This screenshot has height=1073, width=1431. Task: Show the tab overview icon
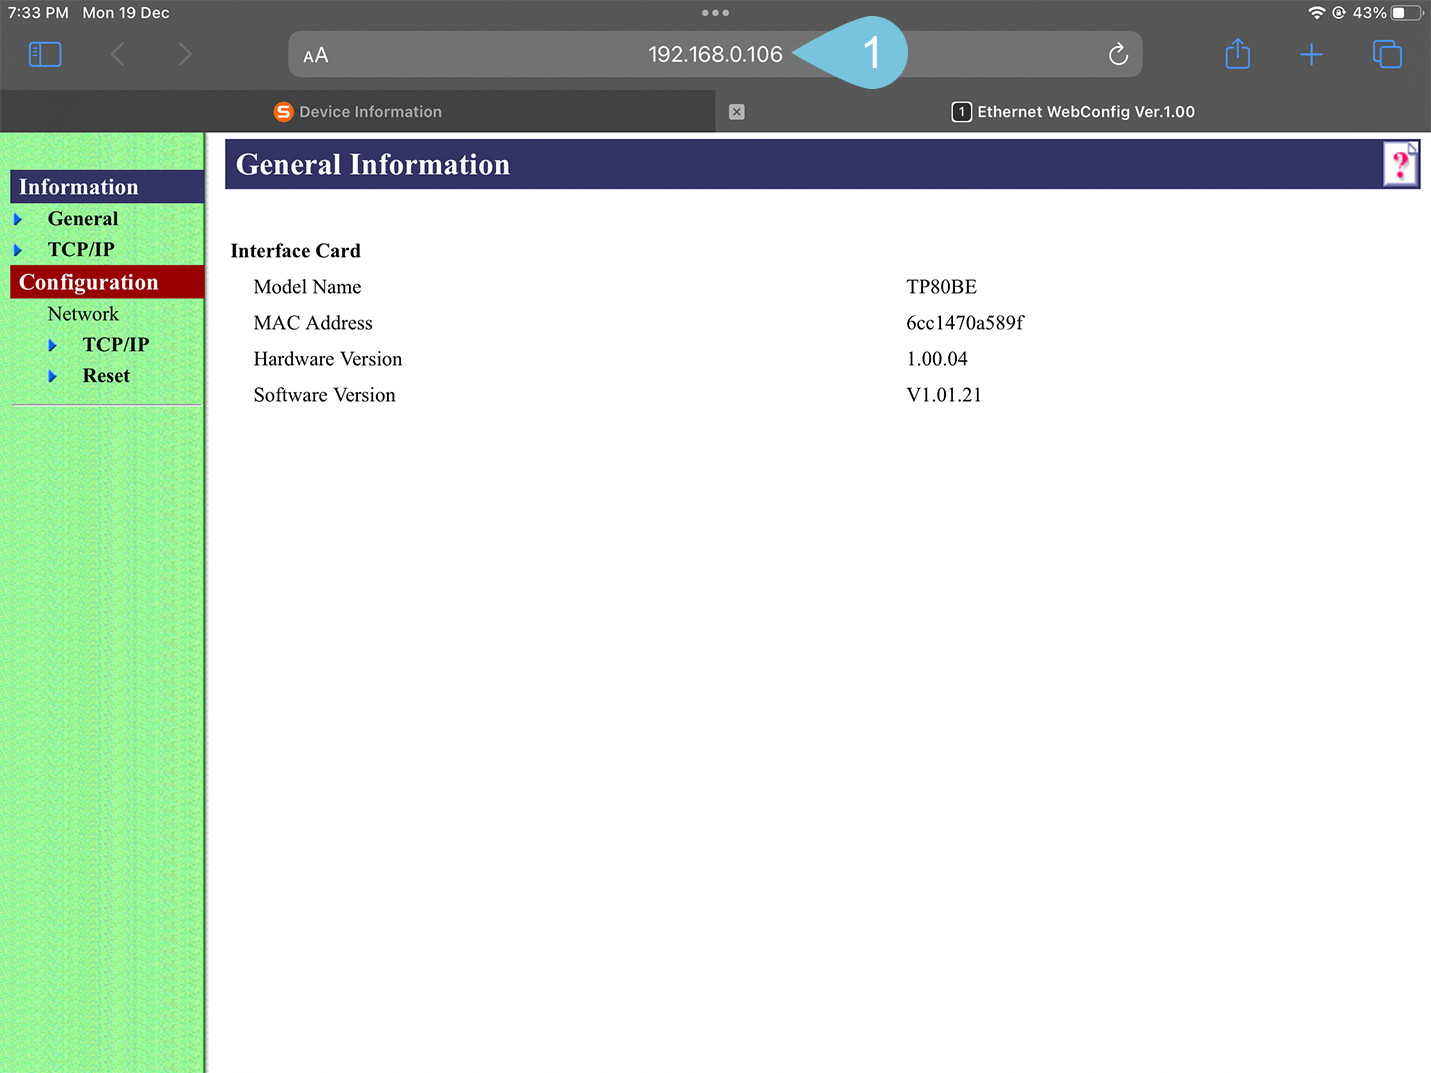(x=1387, y=54)
